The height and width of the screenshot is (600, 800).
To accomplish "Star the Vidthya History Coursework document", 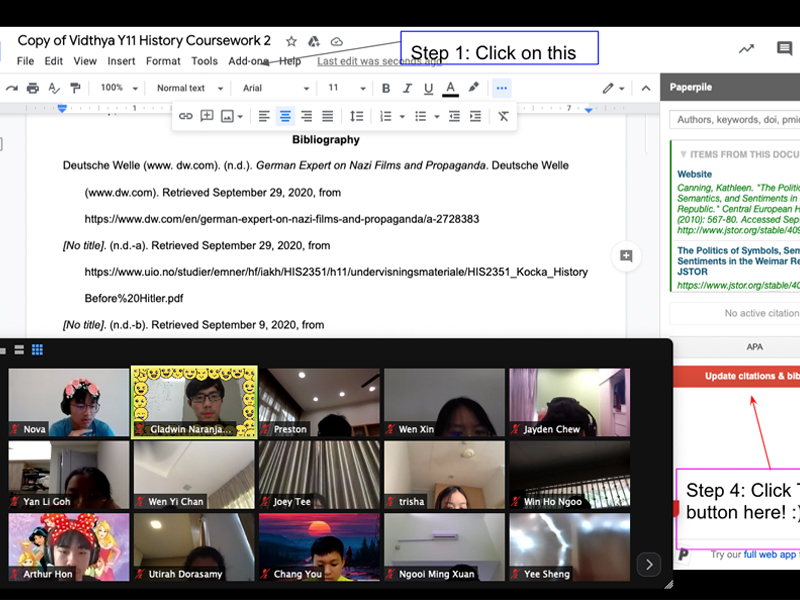I will [291, 41].
